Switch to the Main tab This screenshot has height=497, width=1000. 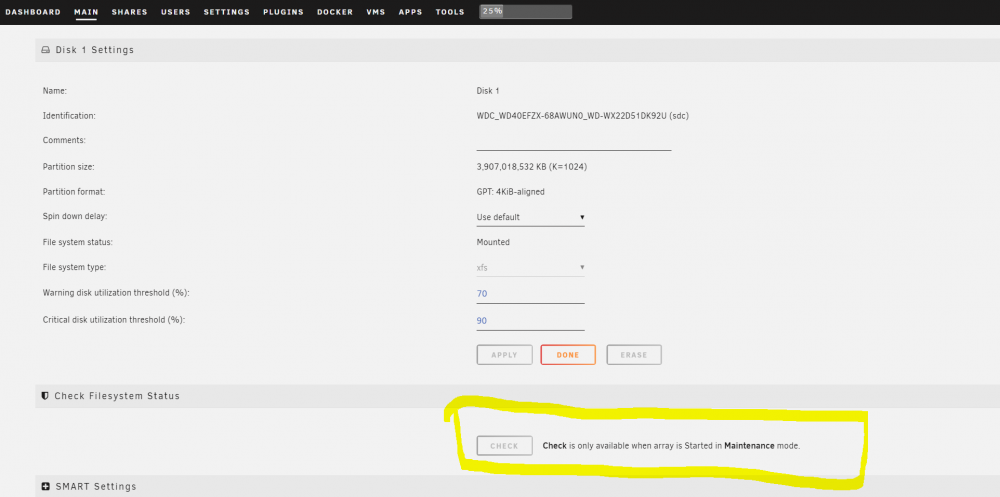(x=86, y=12)
